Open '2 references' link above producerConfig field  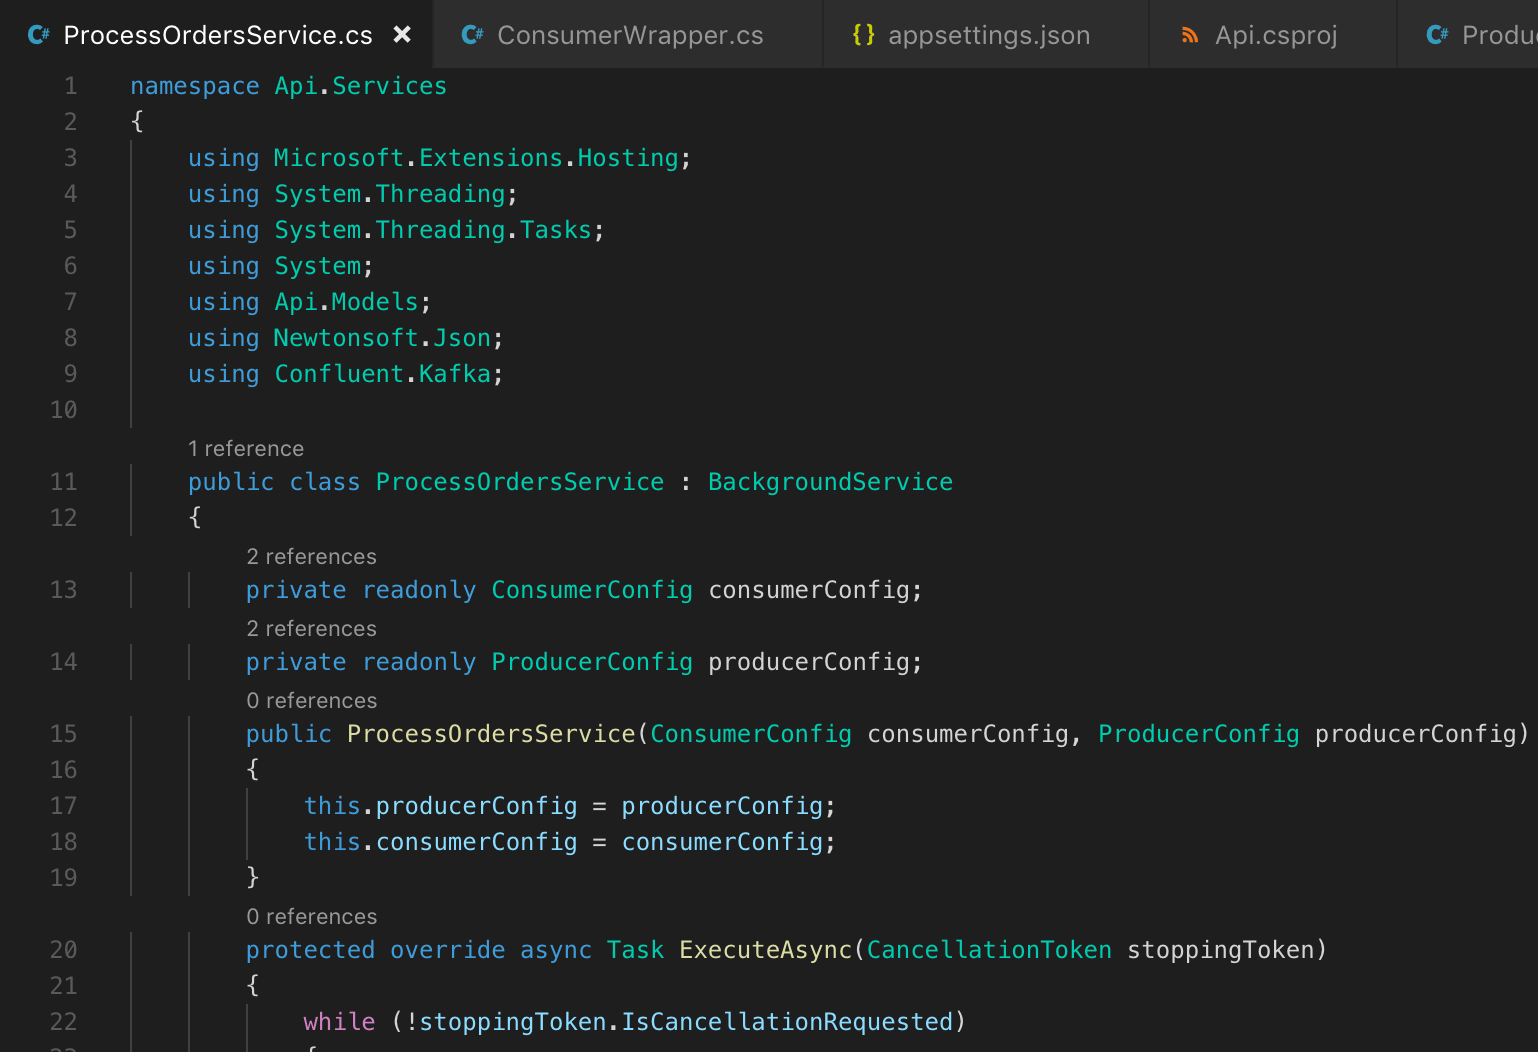312,629
